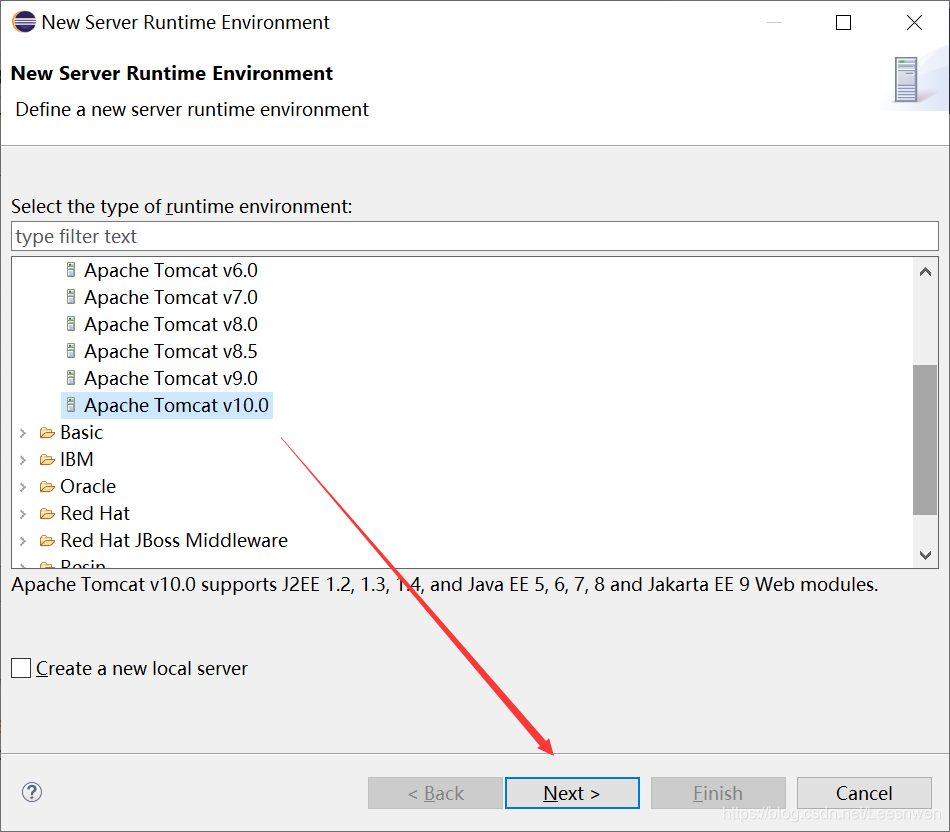Select Apache Tomcat v8.0 entry
Viewport: 950px width, 832px height.
coord(170,324)
